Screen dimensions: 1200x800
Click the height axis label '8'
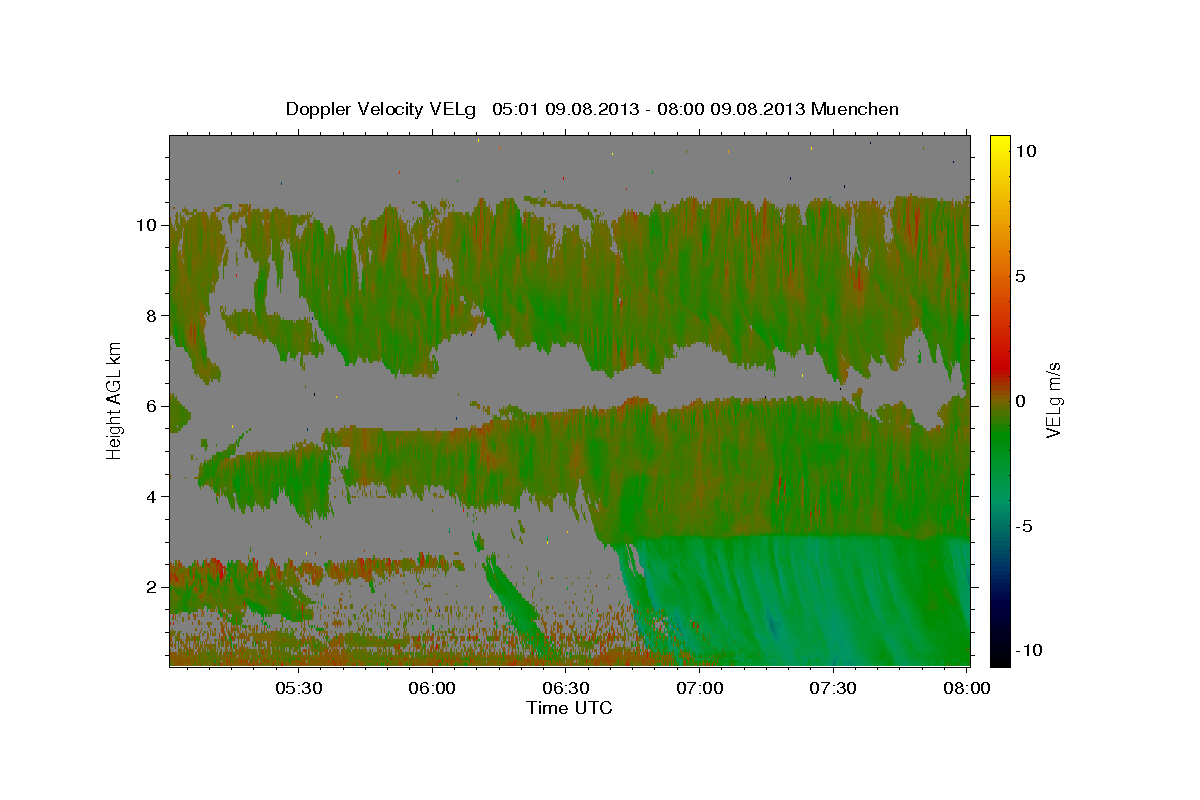point(151,315)
